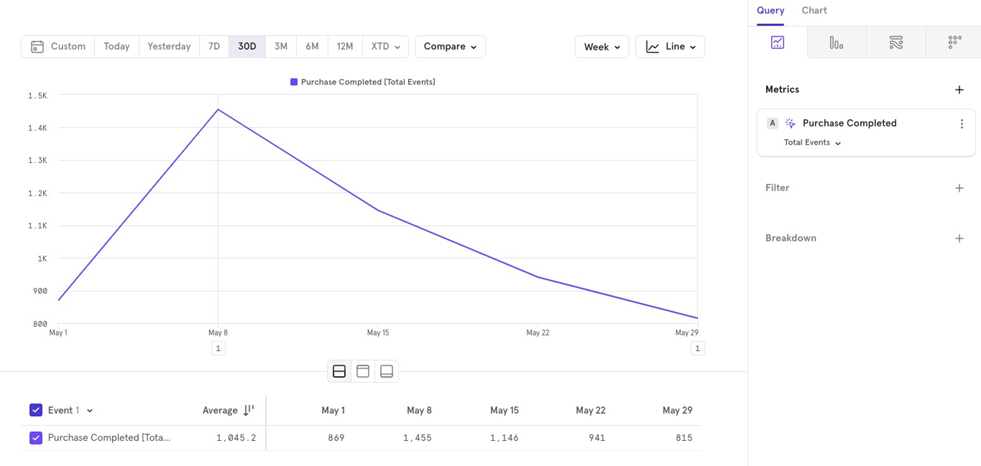Select the Query tab

[770, 11]
